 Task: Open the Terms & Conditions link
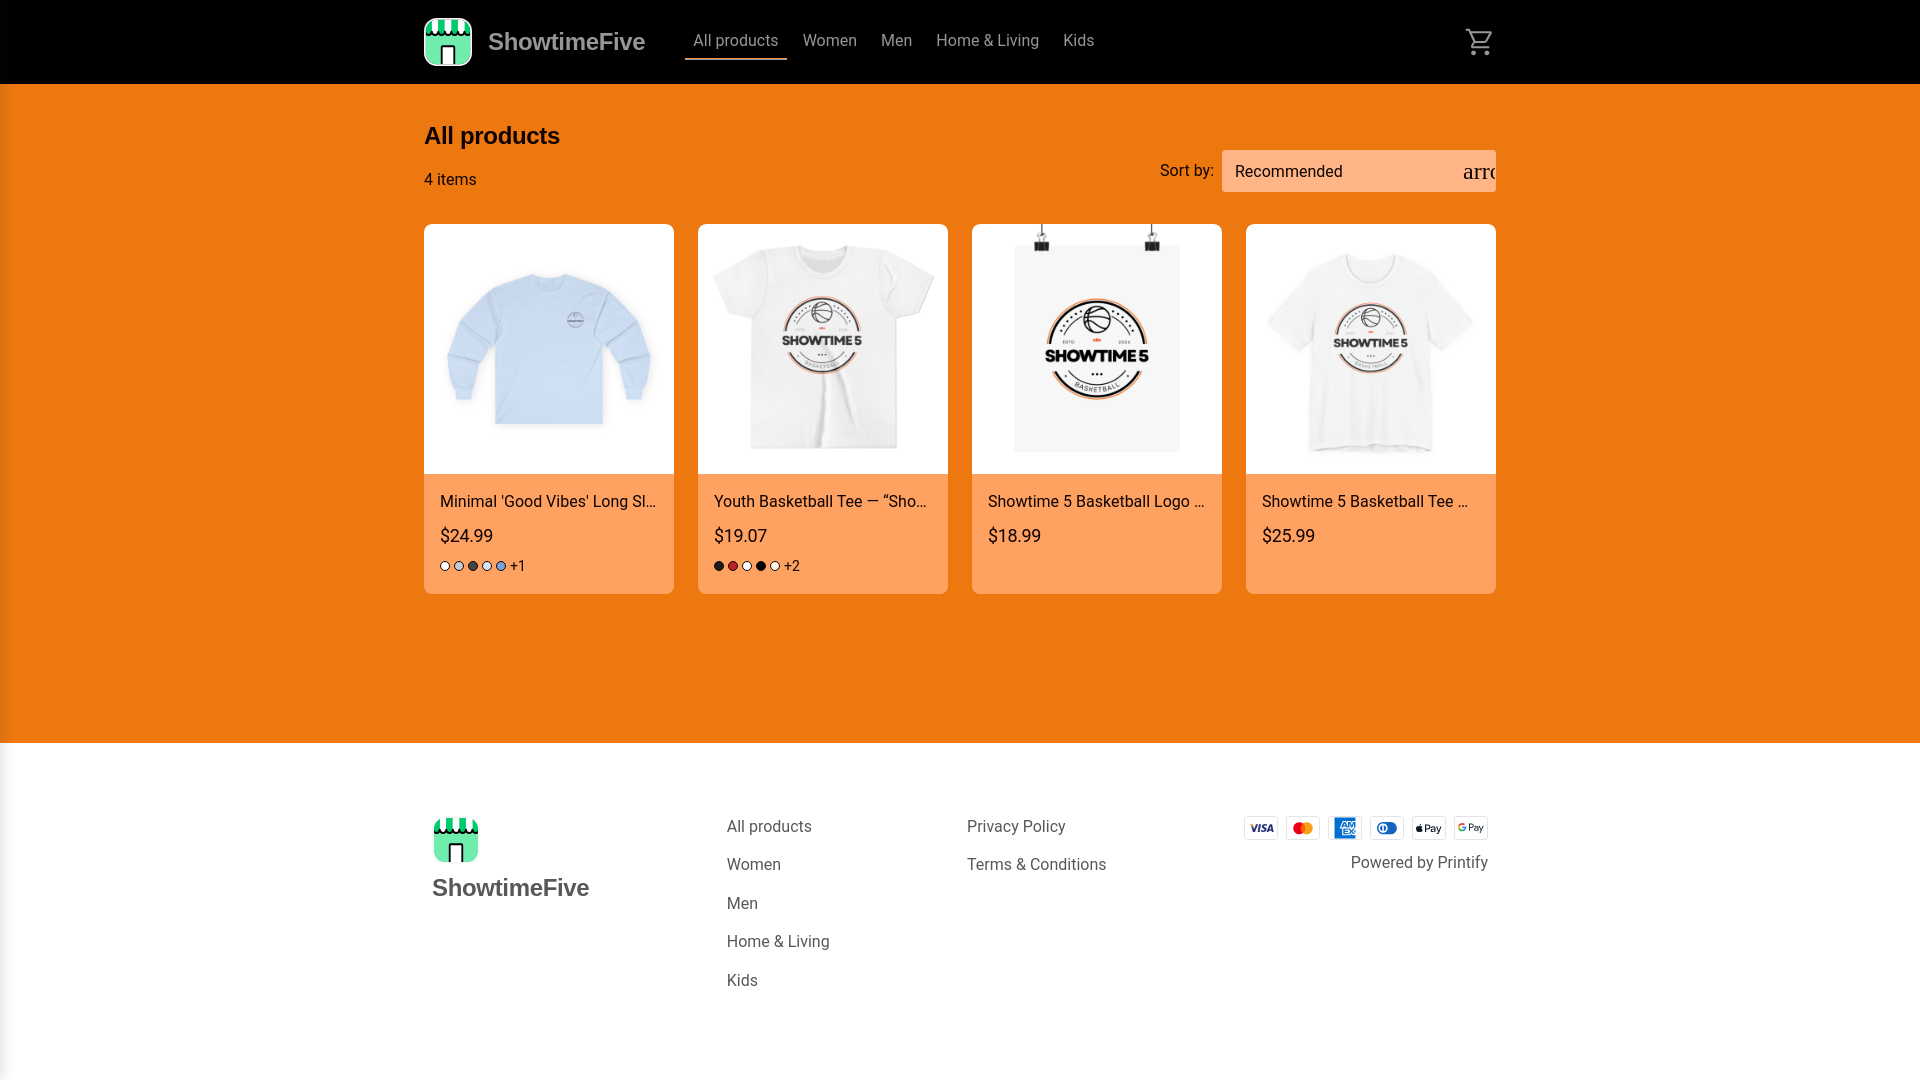coord(1036,865)
